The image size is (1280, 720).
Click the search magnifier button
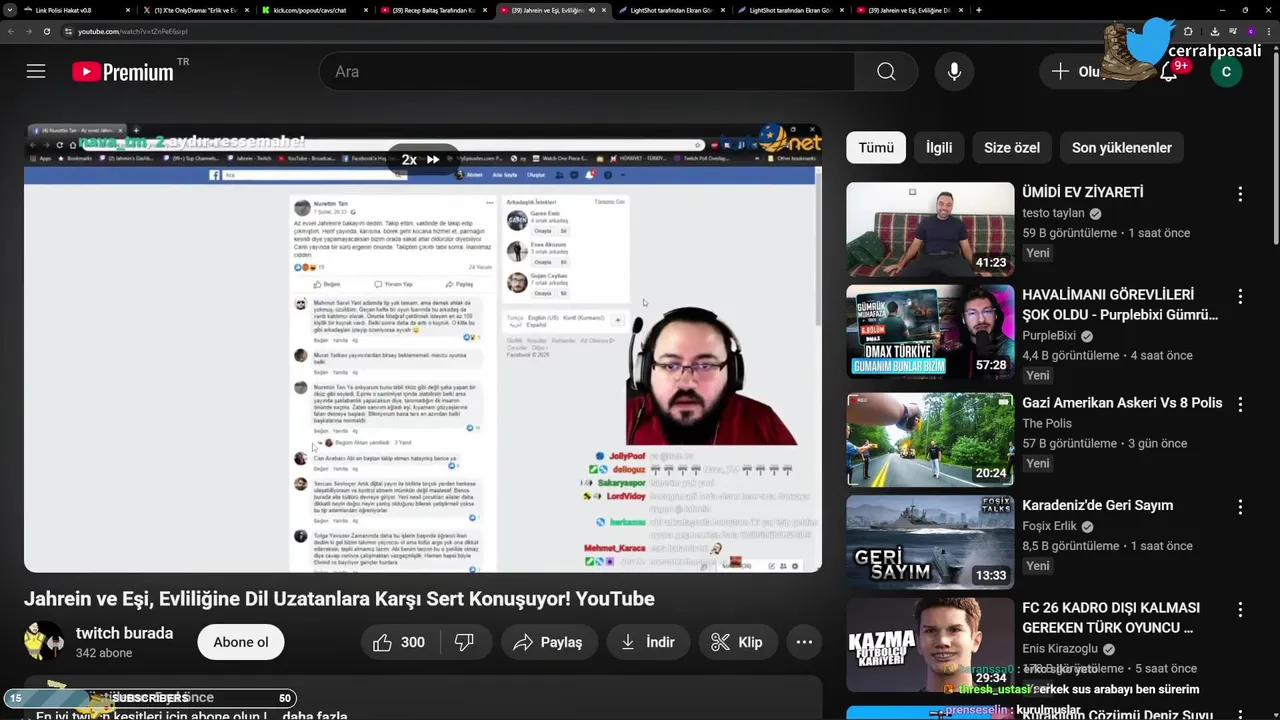(x=886, y=71)
